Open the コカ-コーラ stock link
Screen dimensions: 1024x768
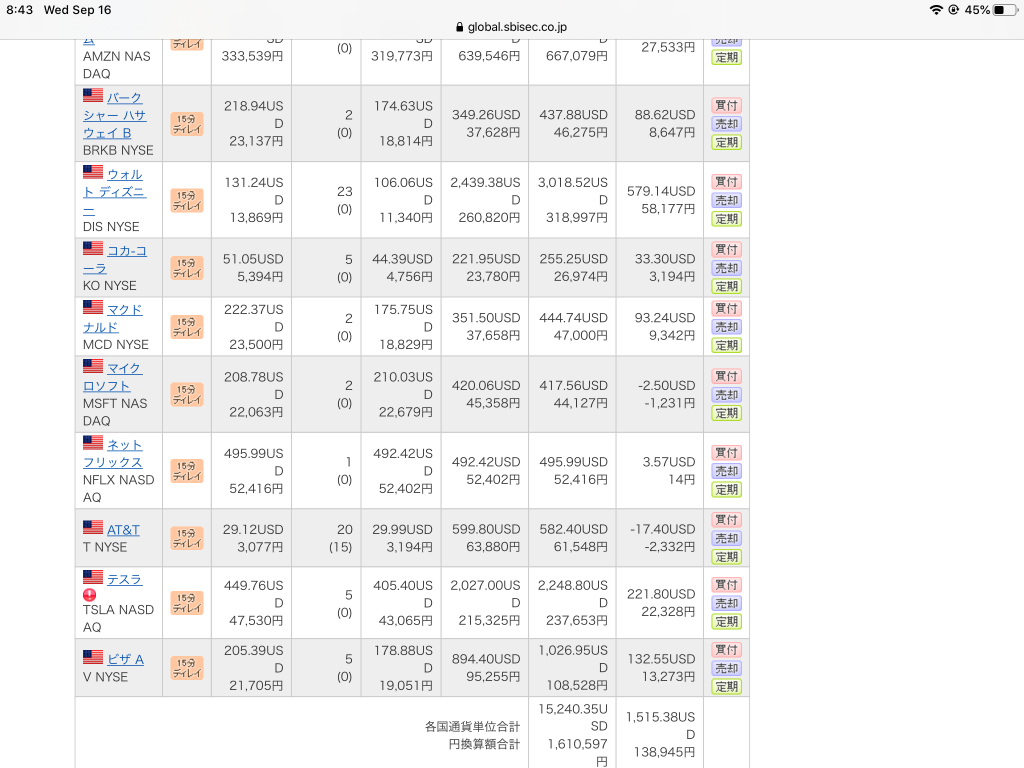coord(115,259)
